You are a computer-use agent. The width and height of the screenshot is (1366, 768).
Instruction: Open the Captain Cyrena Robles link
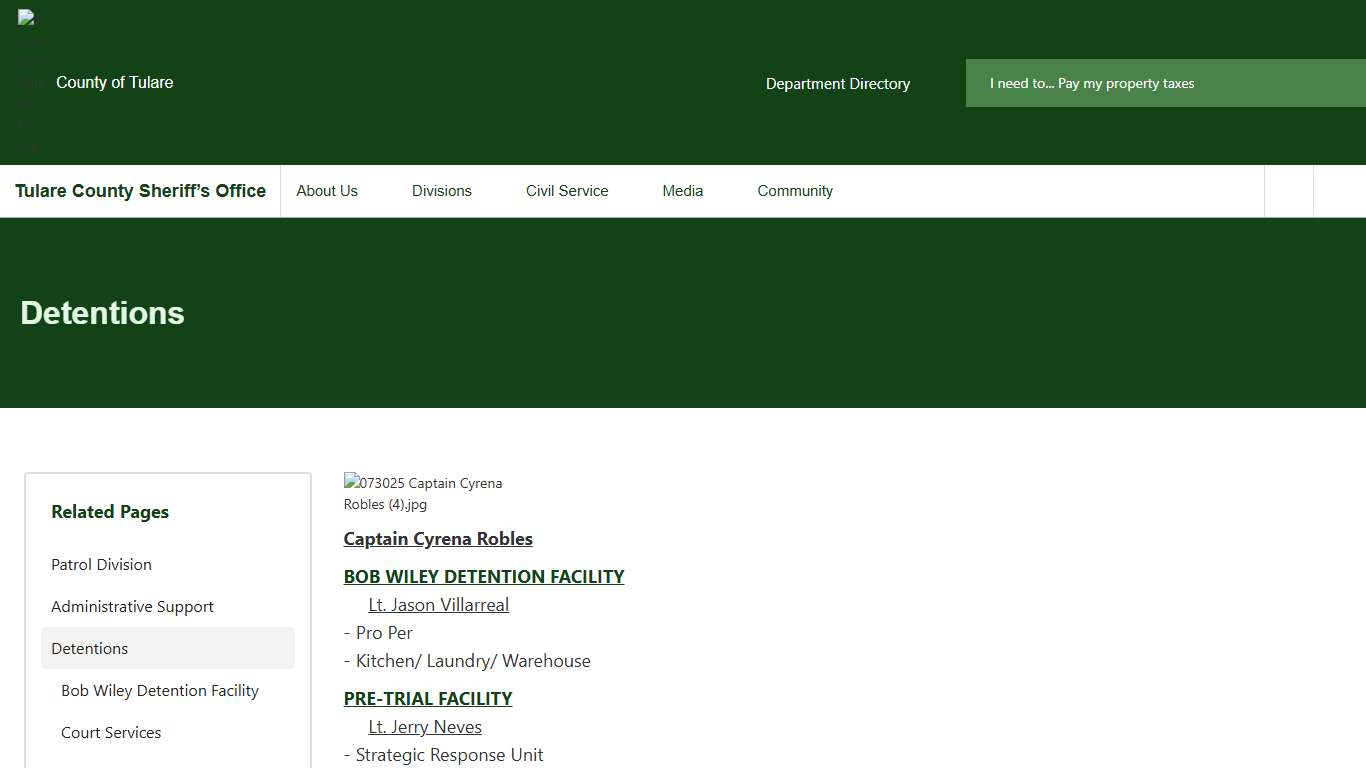point(438,538)
